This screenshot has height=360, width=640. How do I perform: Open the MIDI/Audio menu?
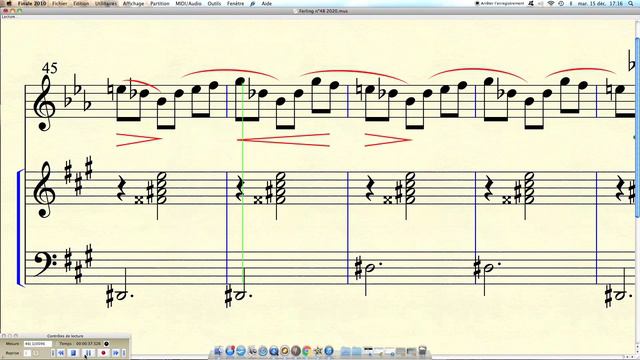pyautogui.click(x=188, y=3)
